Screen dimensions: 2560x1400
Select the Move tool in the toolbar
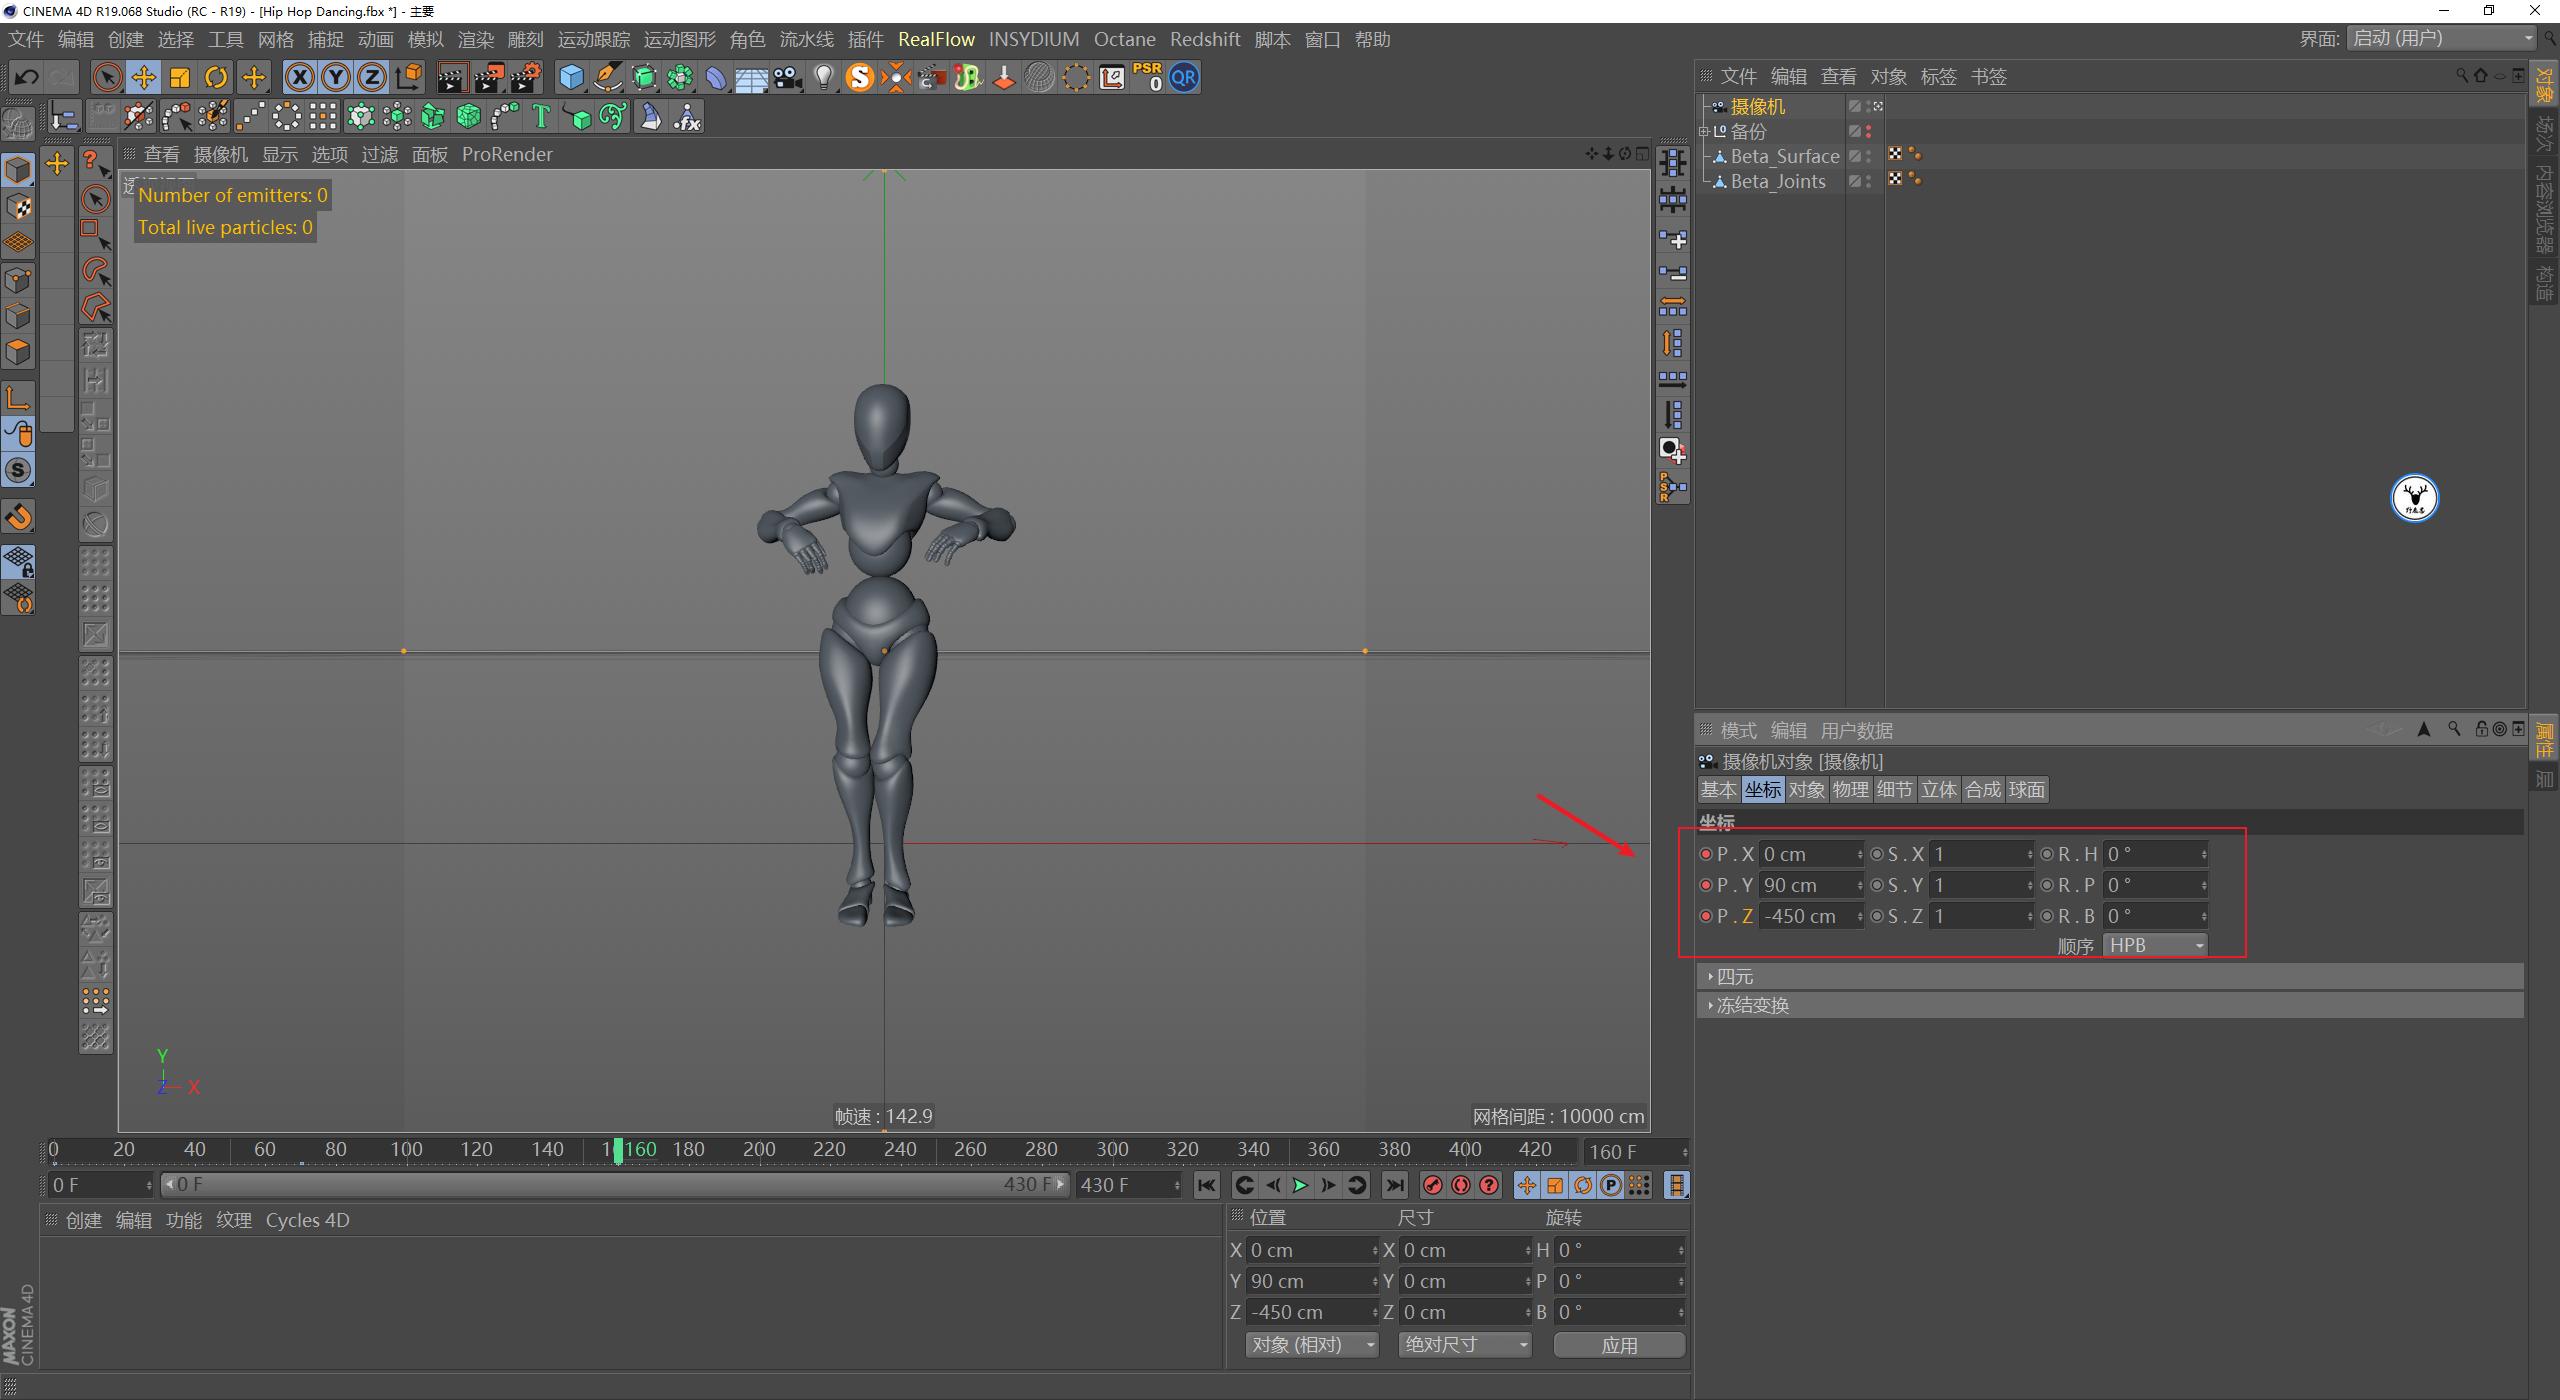pos(143,77)
